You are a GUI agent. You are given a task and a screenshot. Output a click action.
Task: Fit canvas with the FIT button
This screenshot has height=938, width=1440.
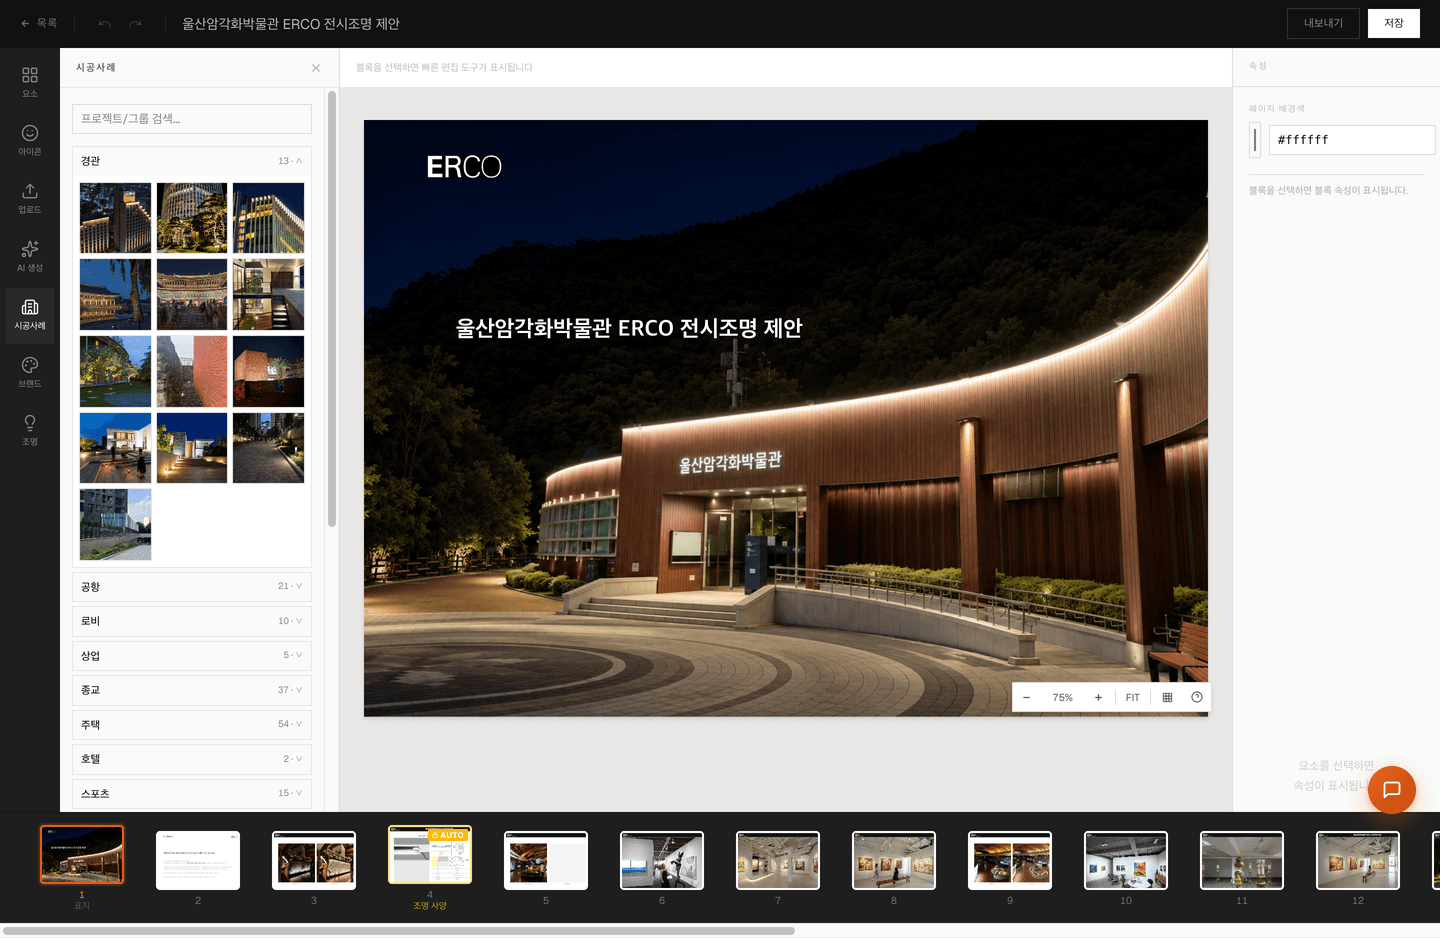coord(1132,698)
